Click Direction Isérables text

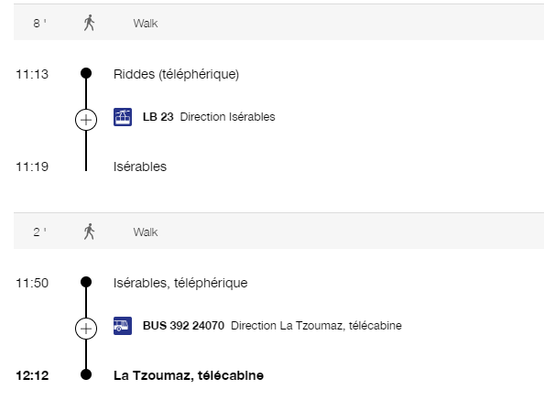click(228, 117)
